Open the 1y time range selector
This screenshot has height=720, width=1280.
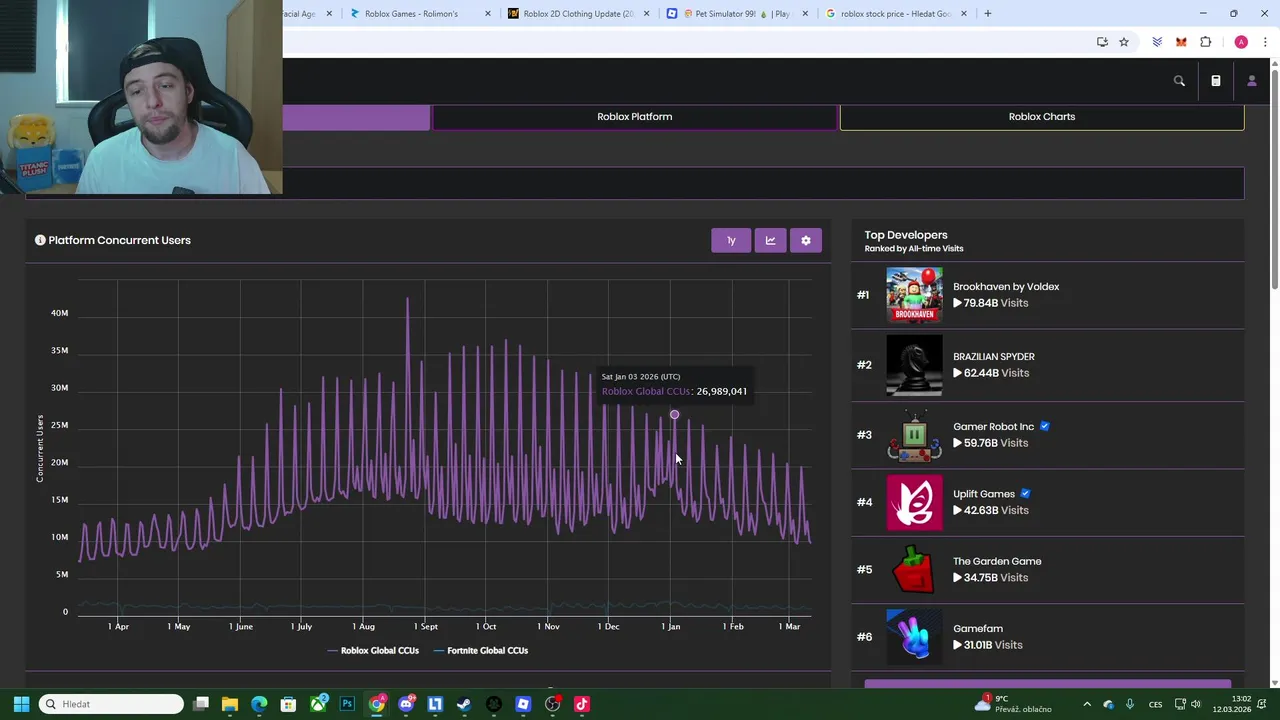(731, 240)
